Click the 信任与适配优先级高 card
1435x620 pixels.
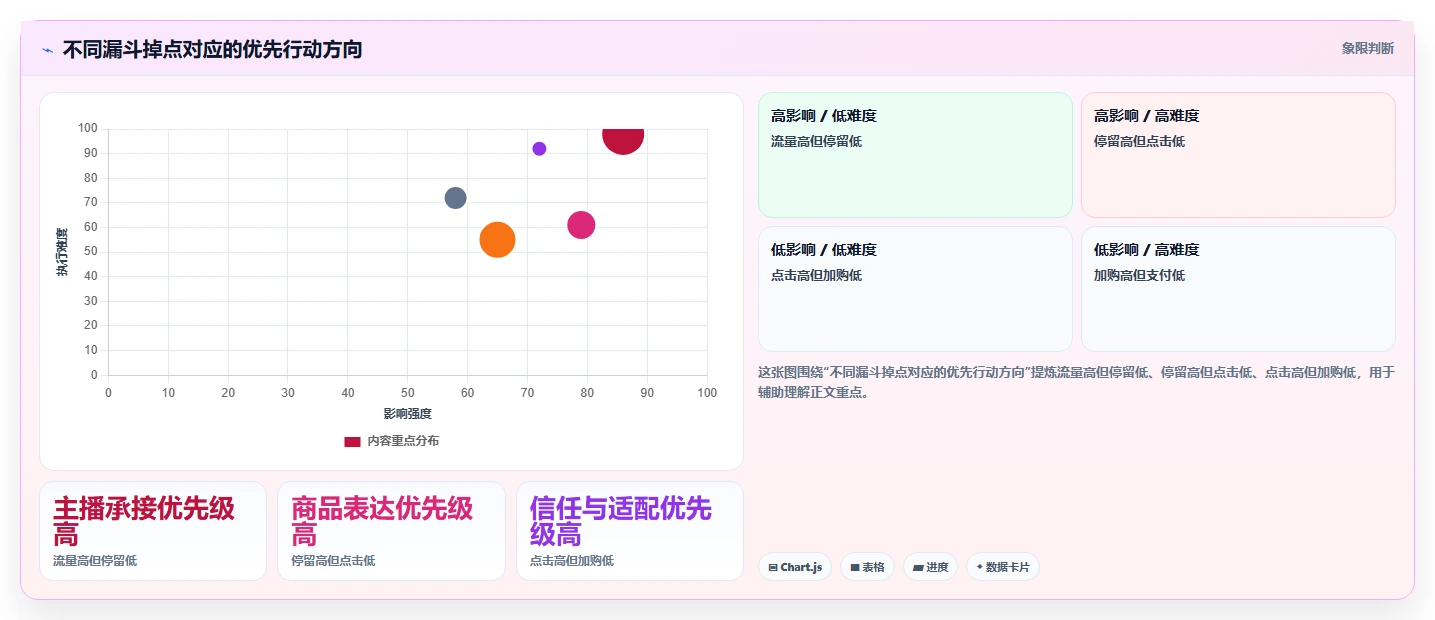coord(630,531)
